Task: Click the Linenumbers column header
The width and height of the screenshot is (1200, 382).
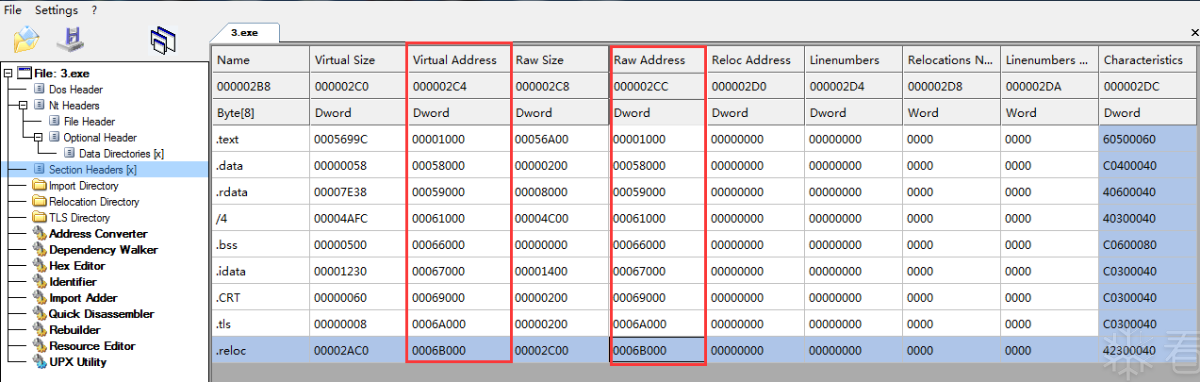Action: click(x=854, y=60)
